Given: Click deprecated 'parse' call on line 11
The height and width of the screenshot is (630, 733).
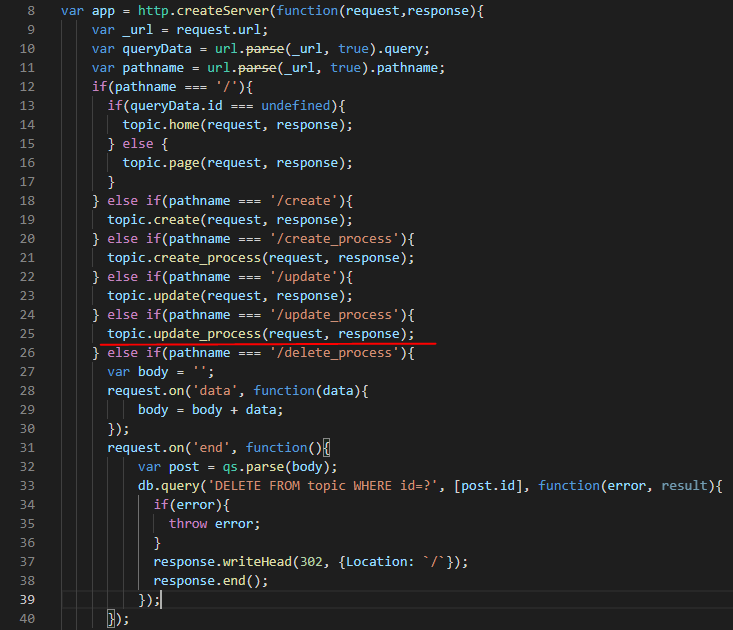Looking at the screenshot, I should (258, 68).
